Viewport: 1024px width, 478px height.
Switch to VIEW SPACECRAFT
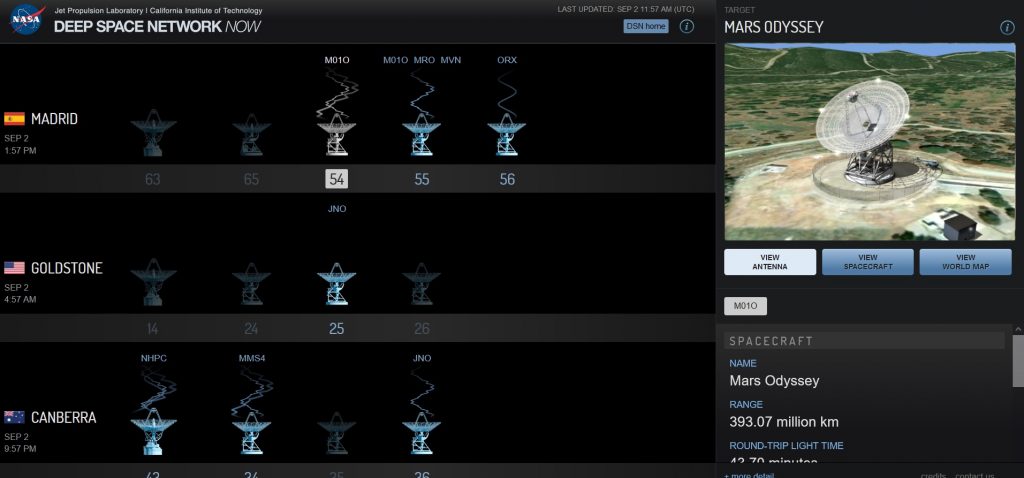(867, 262)
